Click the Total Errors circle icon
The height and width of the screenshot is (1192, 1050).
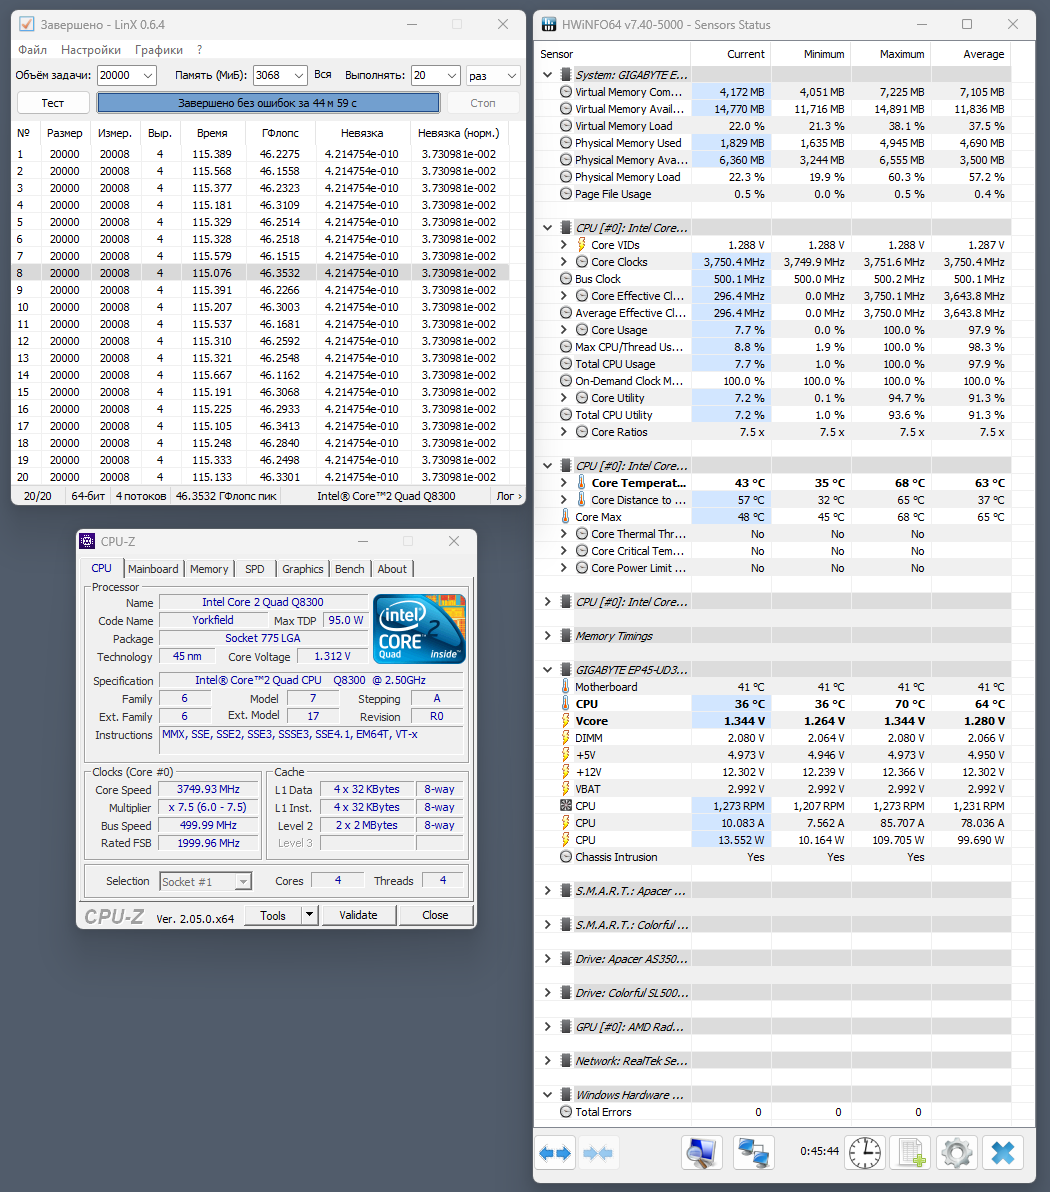click(565, 1111)
